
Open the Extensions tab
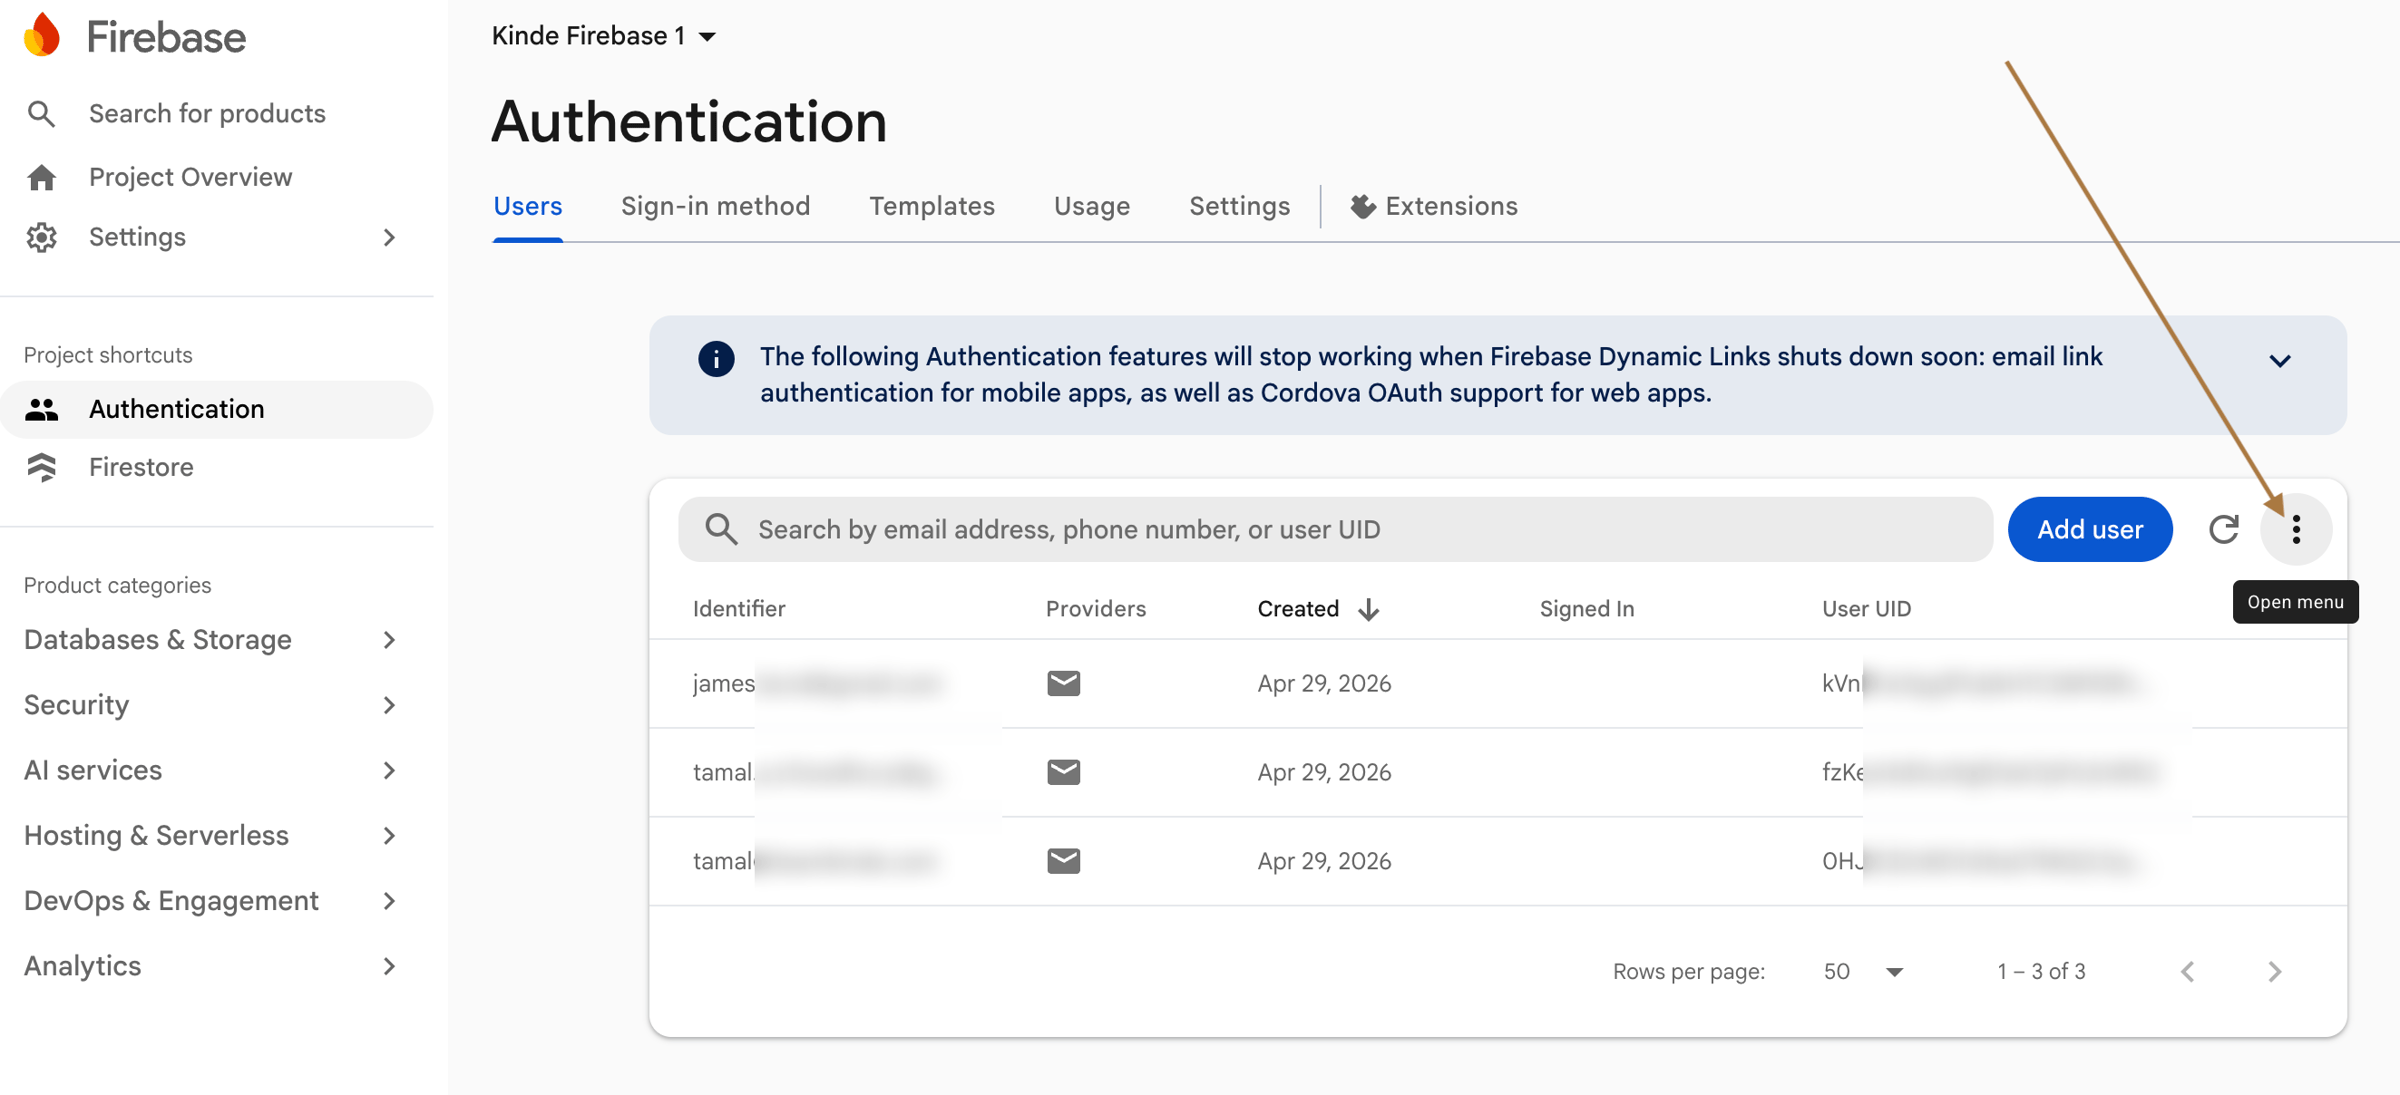pos(1434,207)
